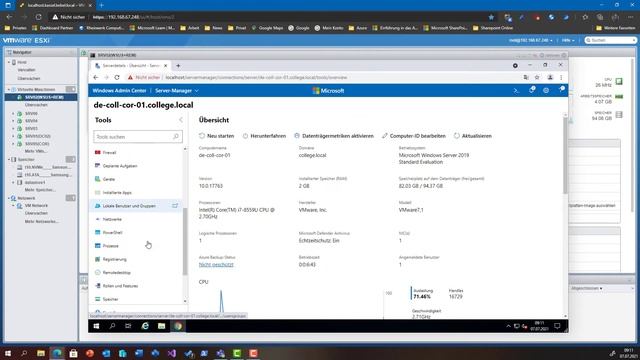Open Lokale Benutzer und Gruppen in new window

175,206
